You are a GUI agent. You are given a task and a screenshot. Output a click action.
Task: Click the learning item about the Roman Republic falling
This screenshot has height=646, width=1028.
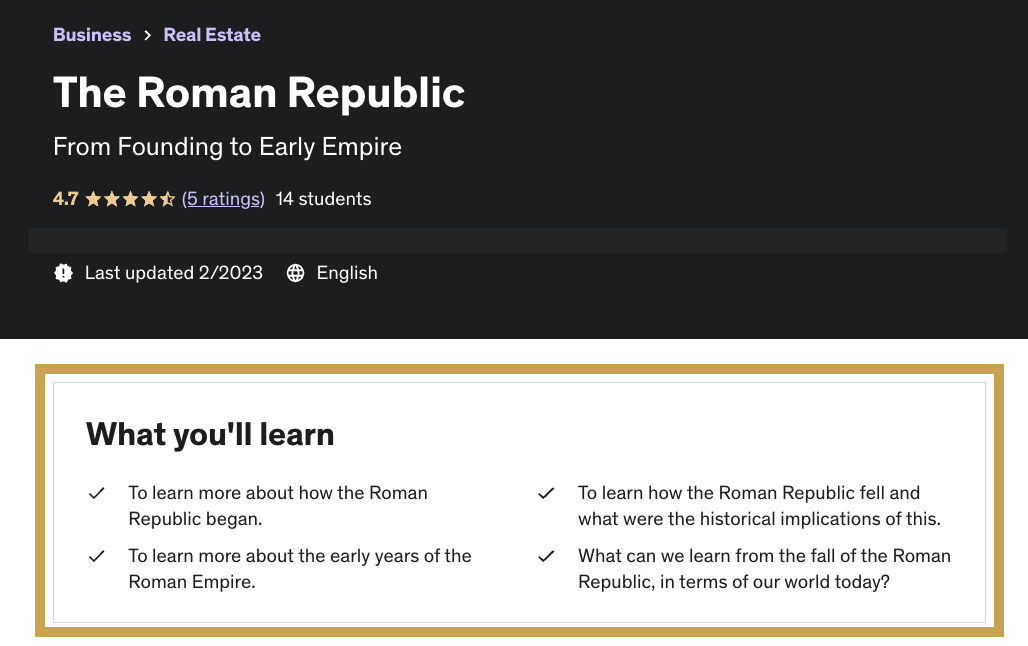(x=759, y=506)
